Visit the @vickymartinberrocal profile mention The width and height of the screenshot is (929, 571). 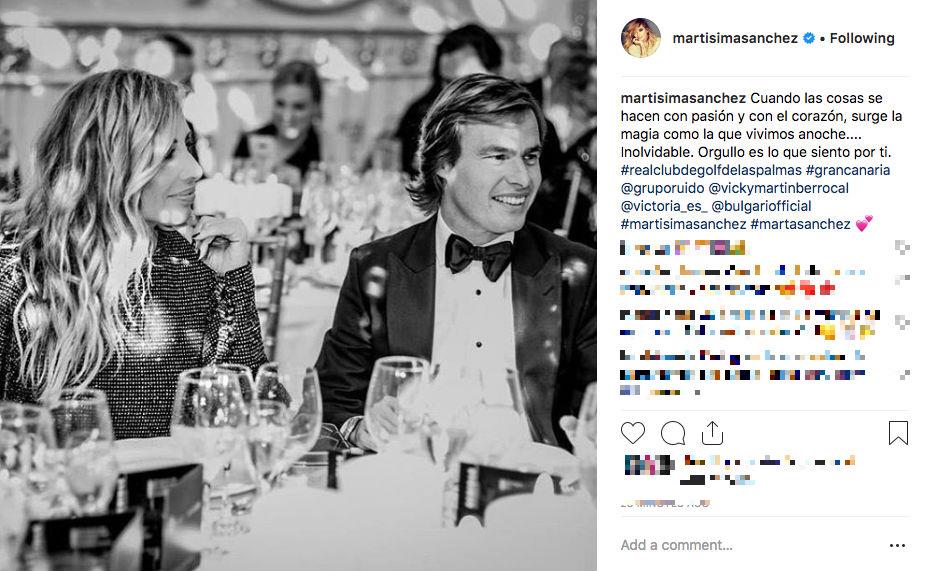(x=793, y=188)
